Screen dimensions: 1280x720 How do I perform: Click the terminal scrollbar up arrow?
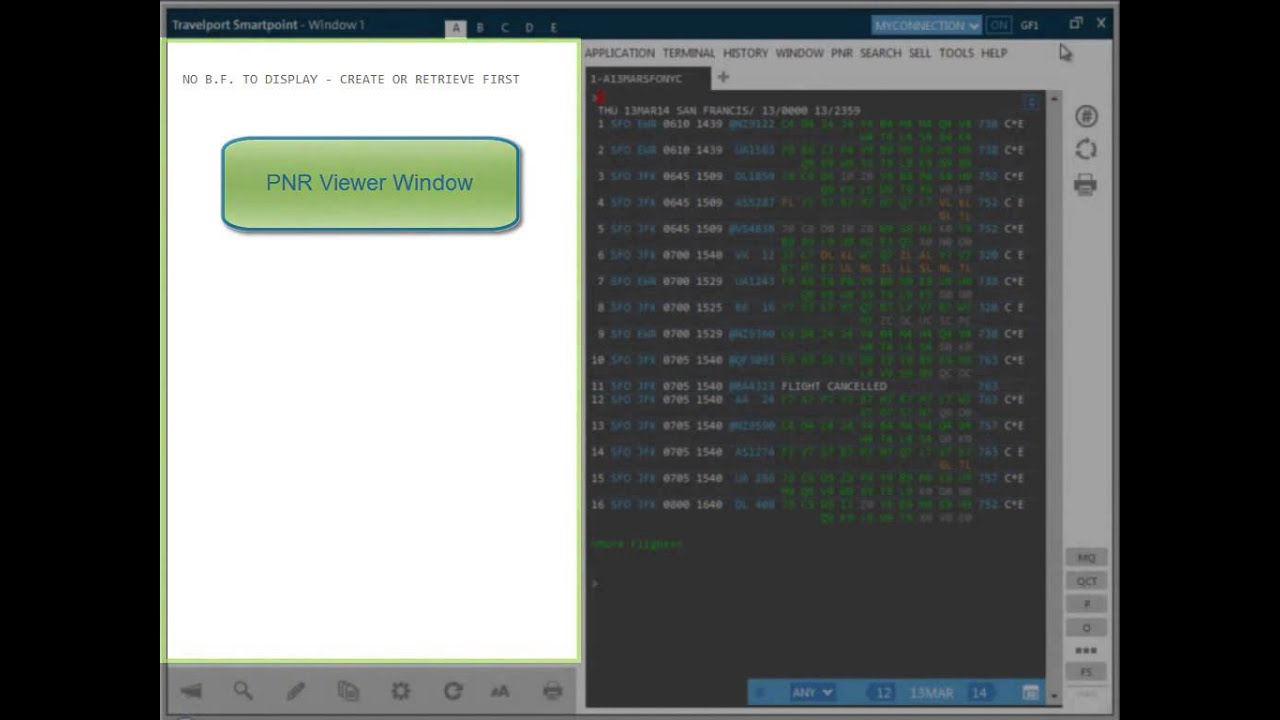(1053, 98)
